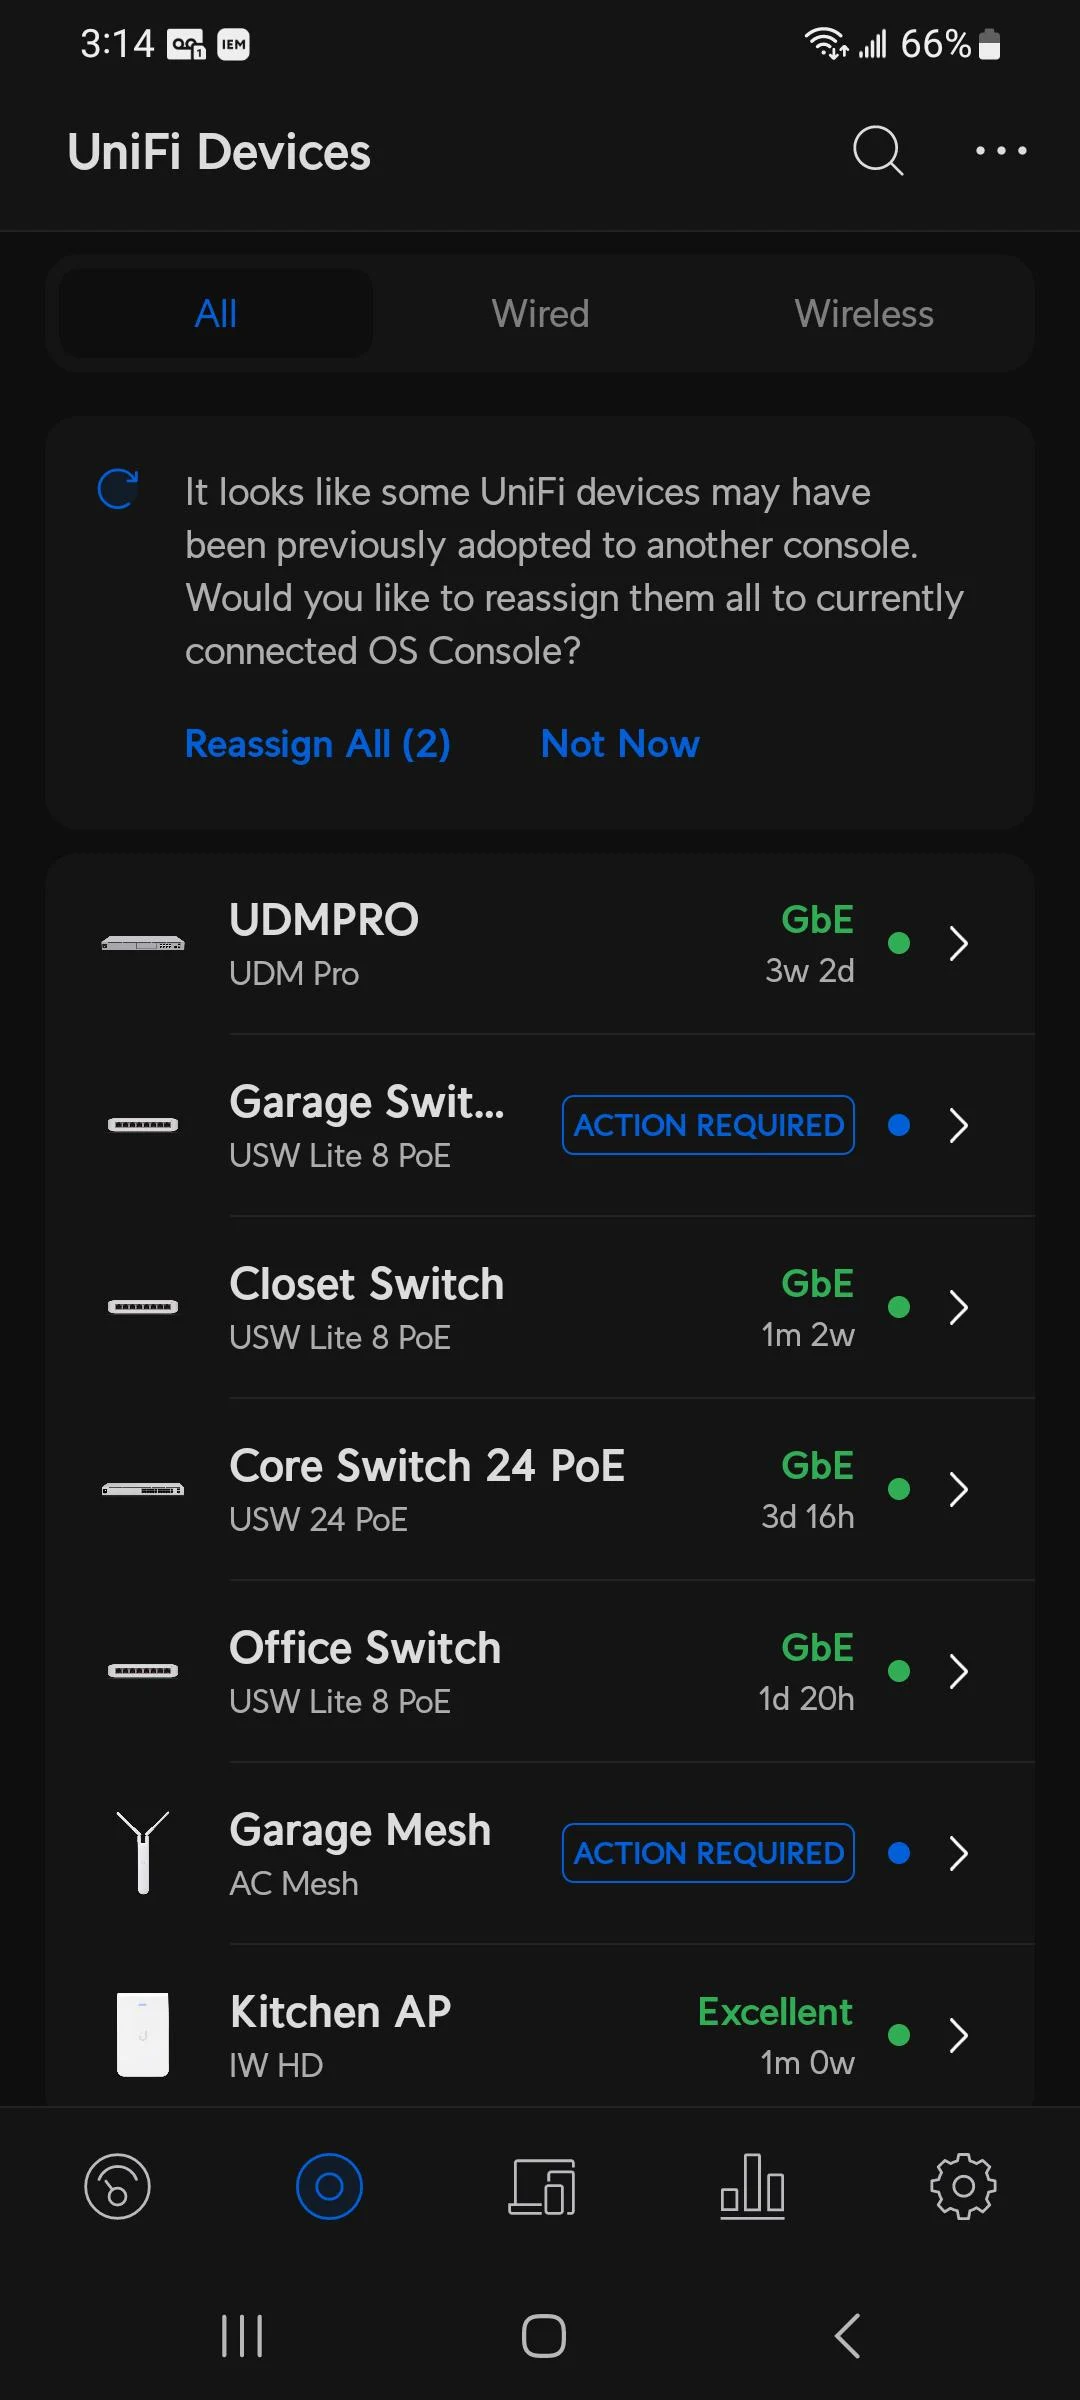The height and width of the screenshot is (2400, 1080).
Task: Open the settings gear icon
Action: pyautogui.click(x=963, y=2186)
